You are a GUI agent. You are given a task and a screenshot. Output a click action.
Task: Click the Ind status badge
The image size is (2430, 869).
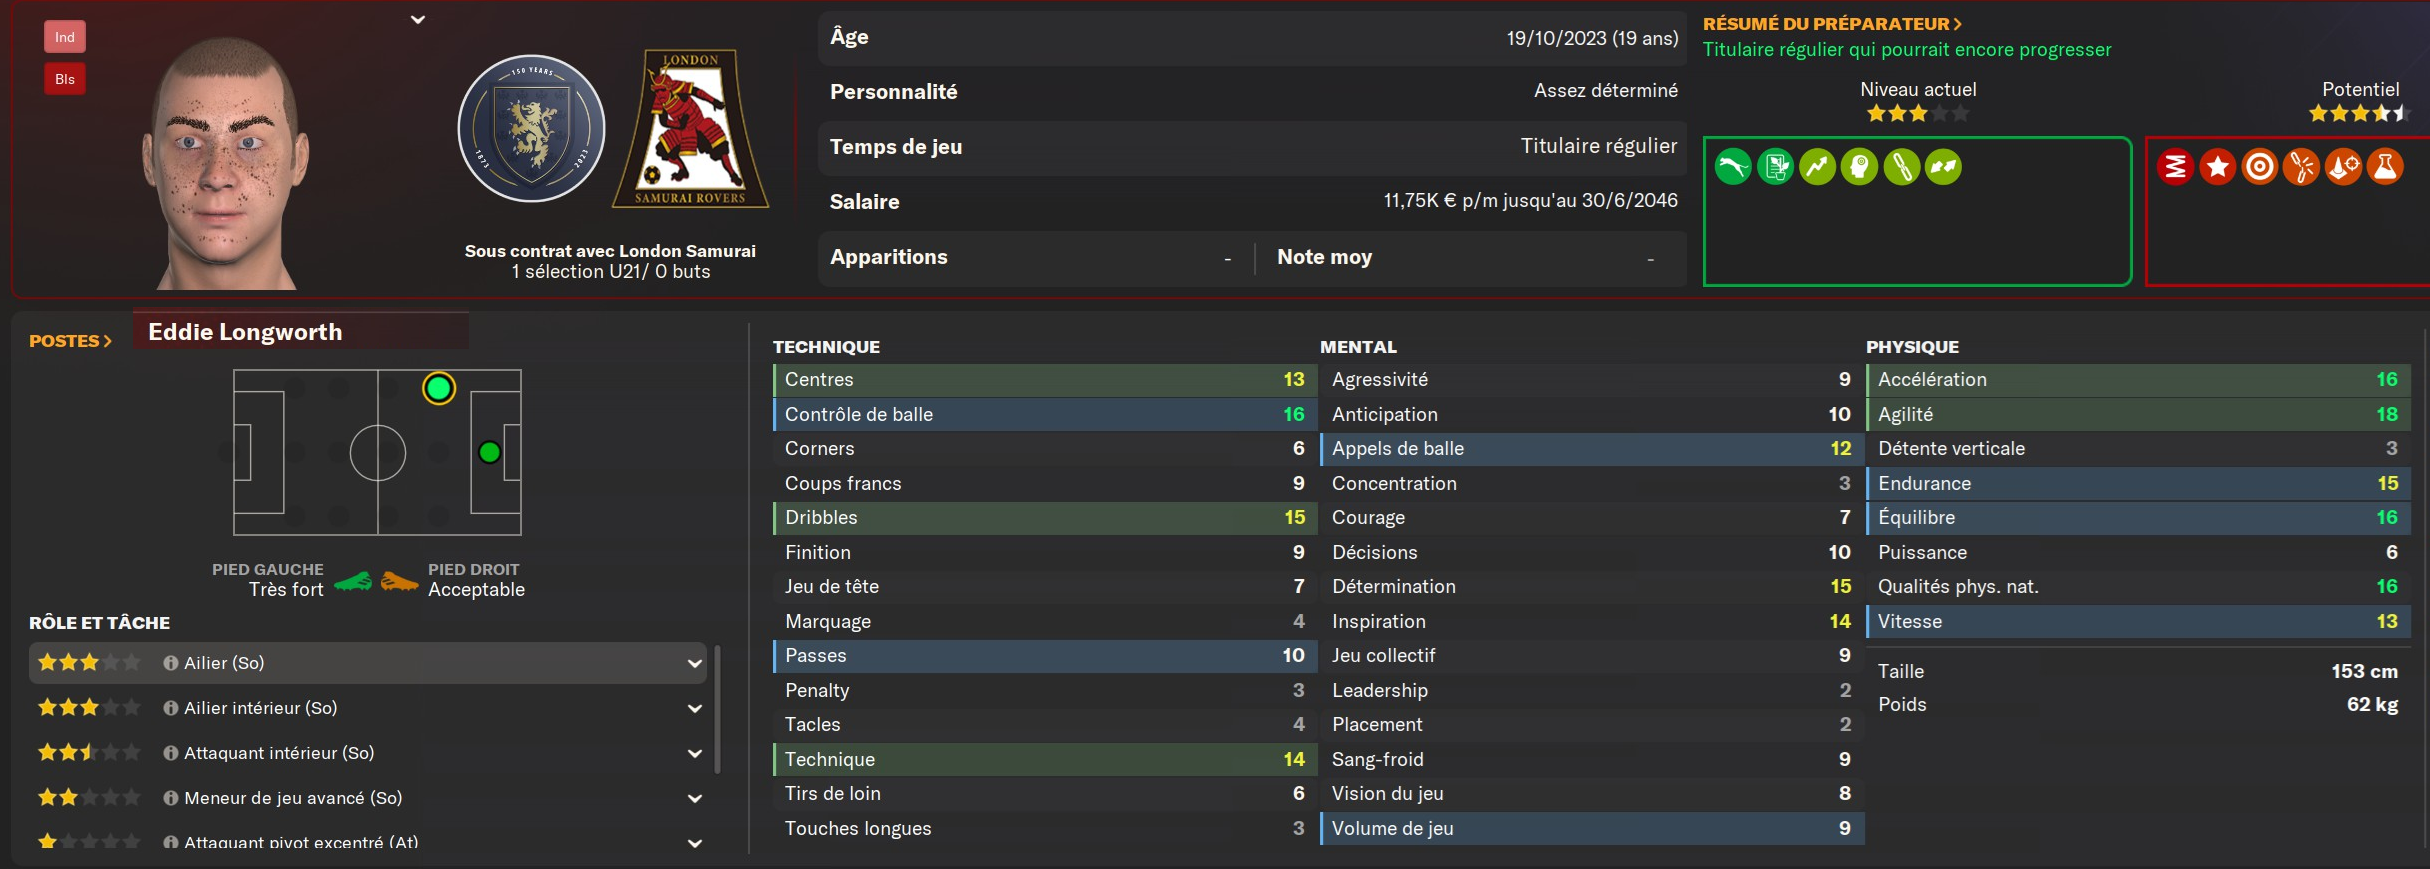point(65,37)
